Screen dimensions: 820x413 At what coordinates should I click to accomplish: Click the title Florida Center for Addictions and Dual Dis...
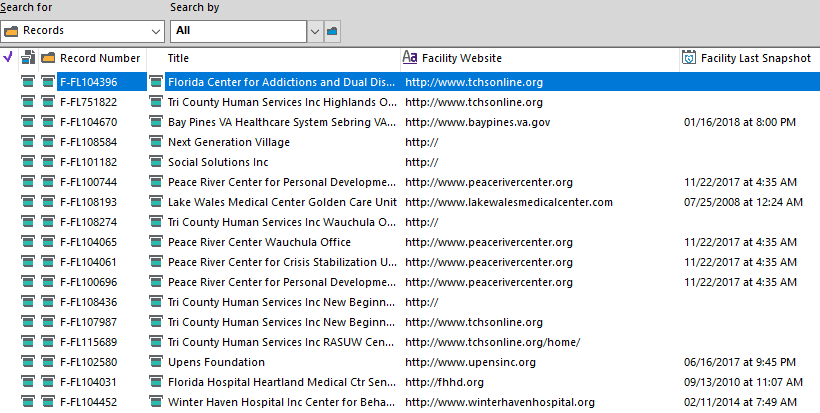tap(281, 82)
